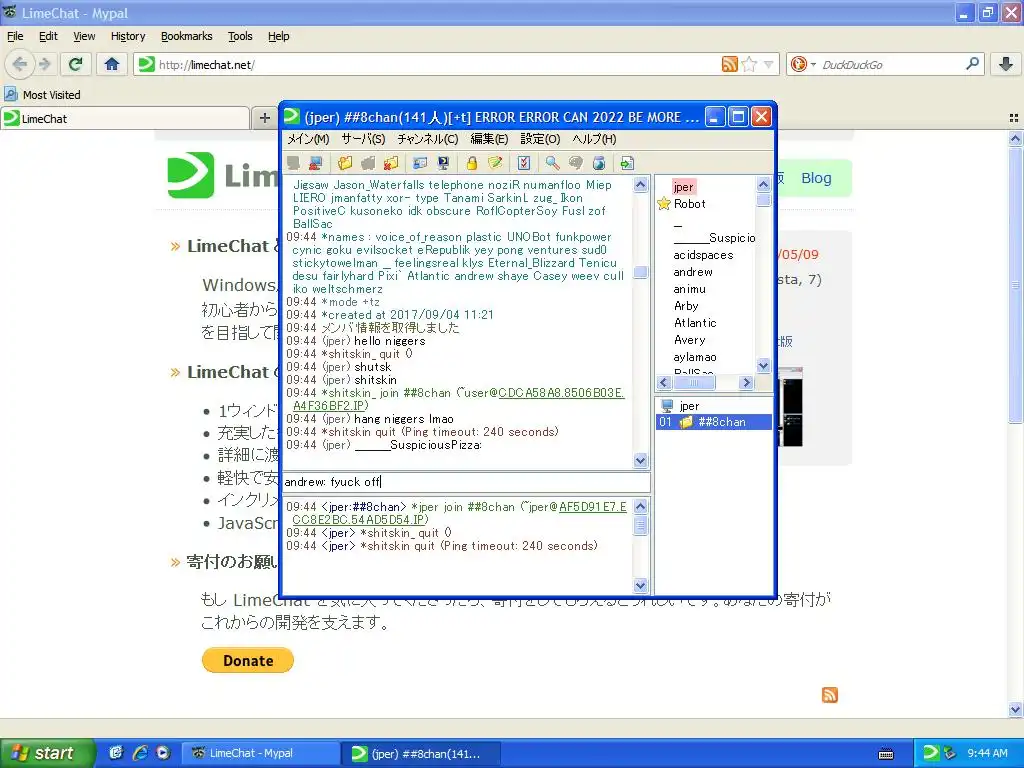Click the checklist icon with red checkmarks
Screen dimensions: 1024x768
524,163
